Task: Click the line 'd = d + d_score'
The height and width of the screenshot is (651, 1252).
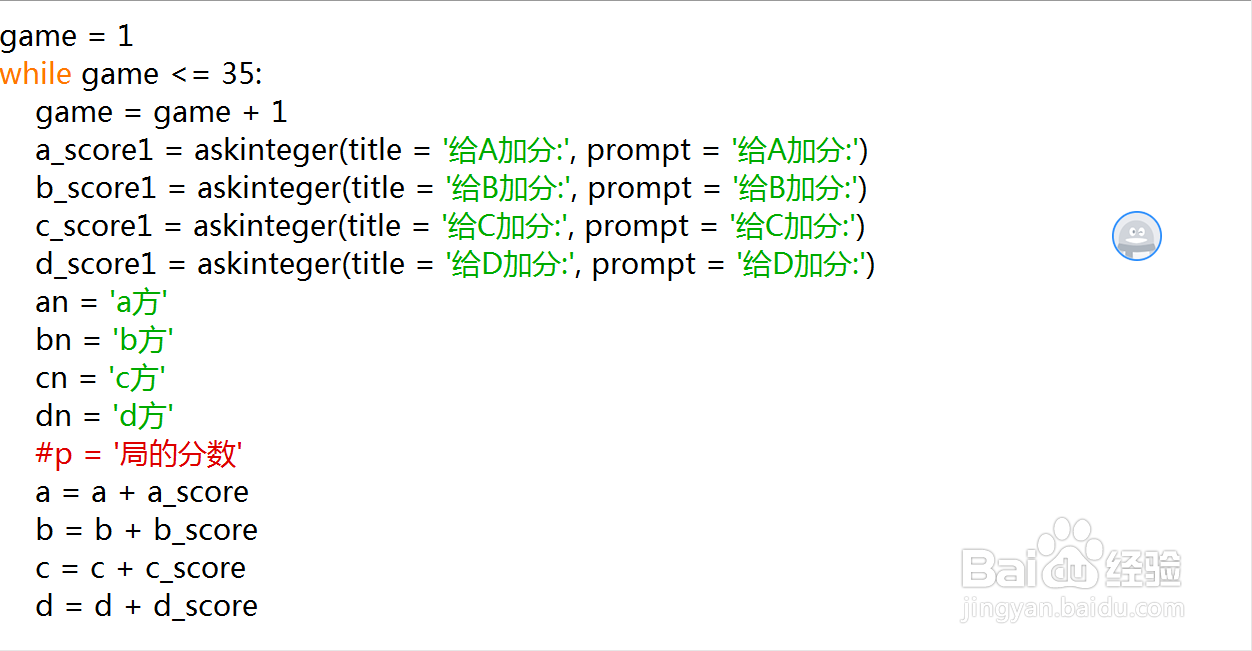Action: pyautogui.click(x=146, y=606)
